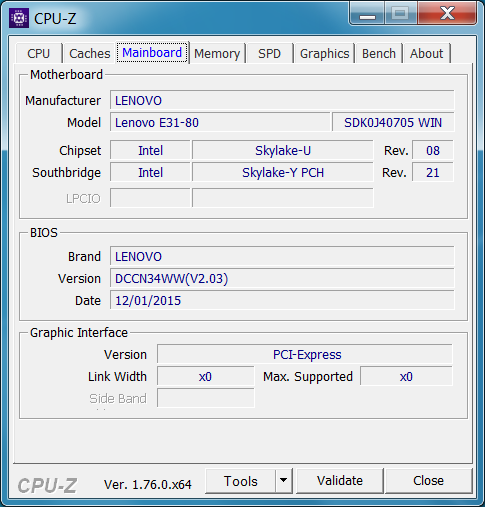This screenshot has height=507, width=485.
Task: Show the About tab
Action: coord(427,53)
